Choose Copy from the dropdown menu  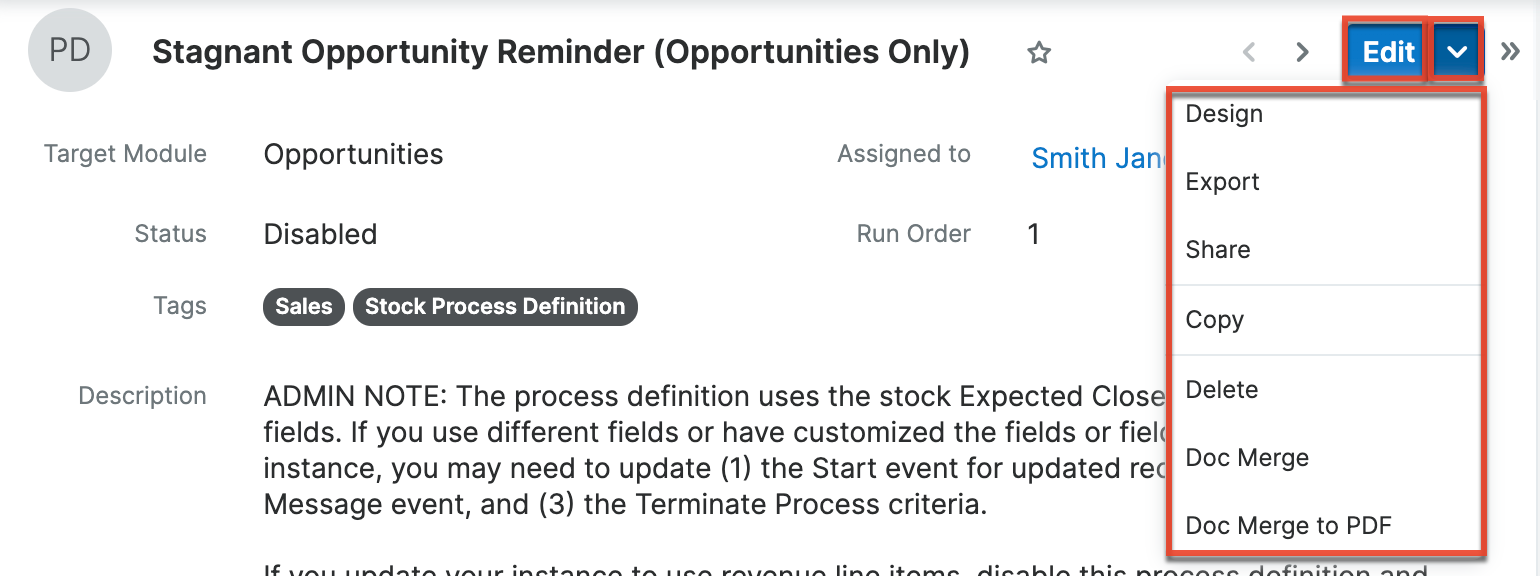pos(1214,320)
